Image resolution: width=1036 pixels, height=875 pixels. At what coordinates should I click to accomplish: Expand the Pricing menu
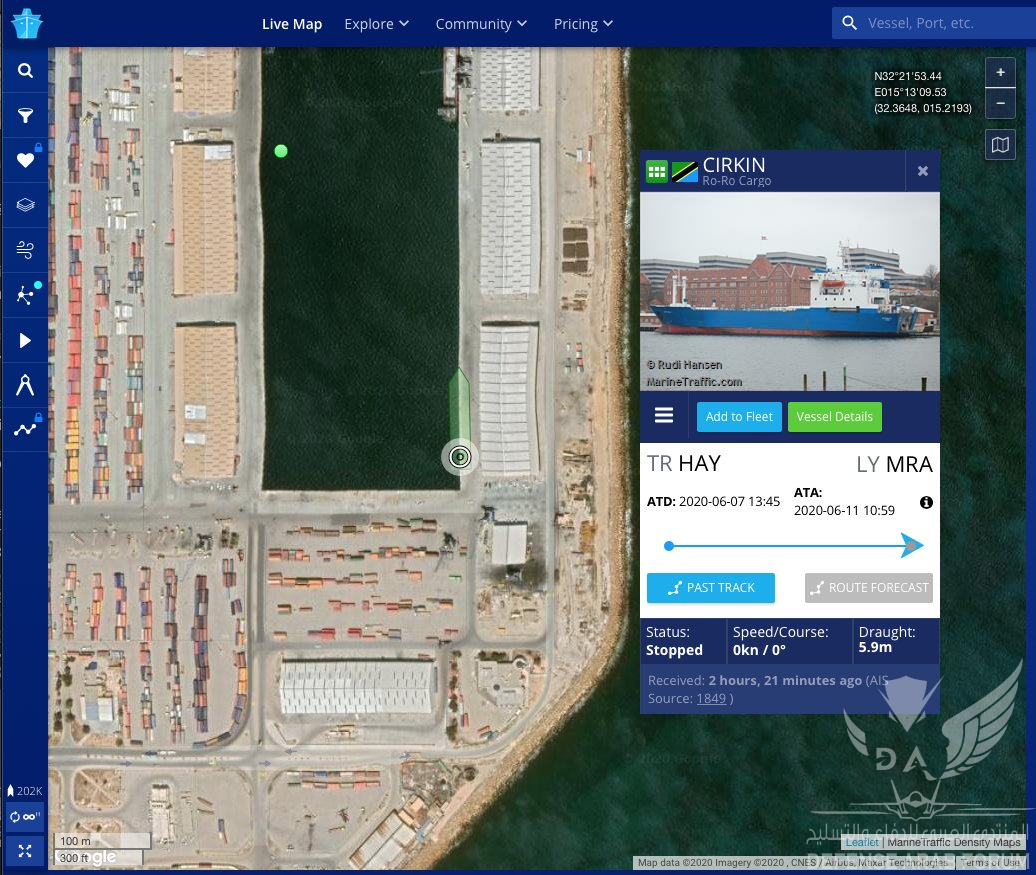point(583,24)
